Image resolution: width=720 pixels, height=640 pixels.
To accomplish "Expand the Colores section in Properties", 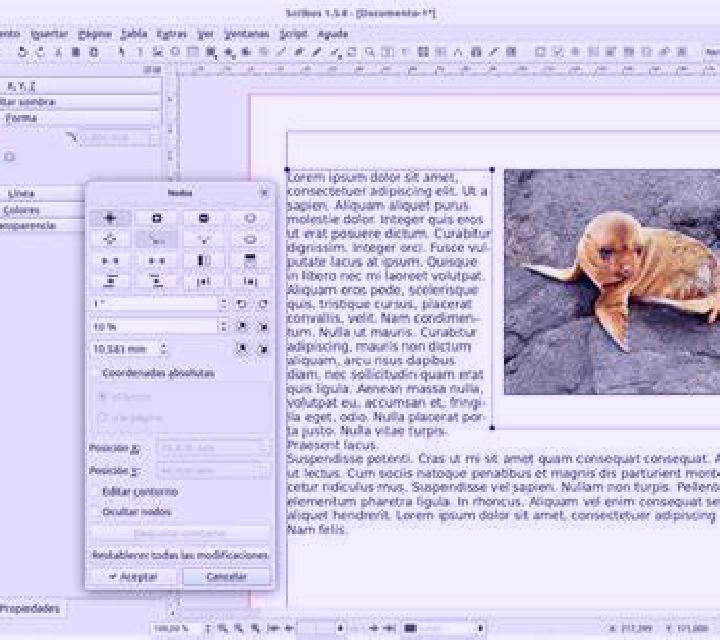I will click(43, 210).
